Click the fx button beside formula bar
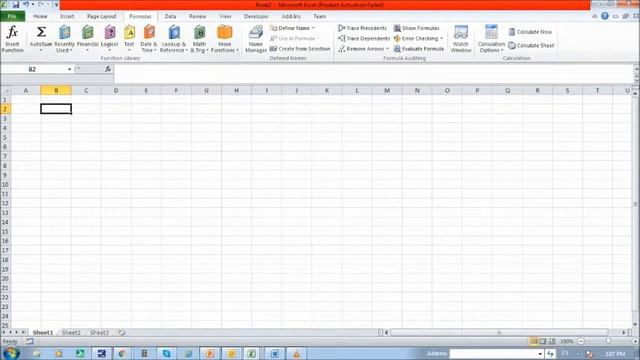The height and width of the screenshot is (360, 640). point(108,69)
